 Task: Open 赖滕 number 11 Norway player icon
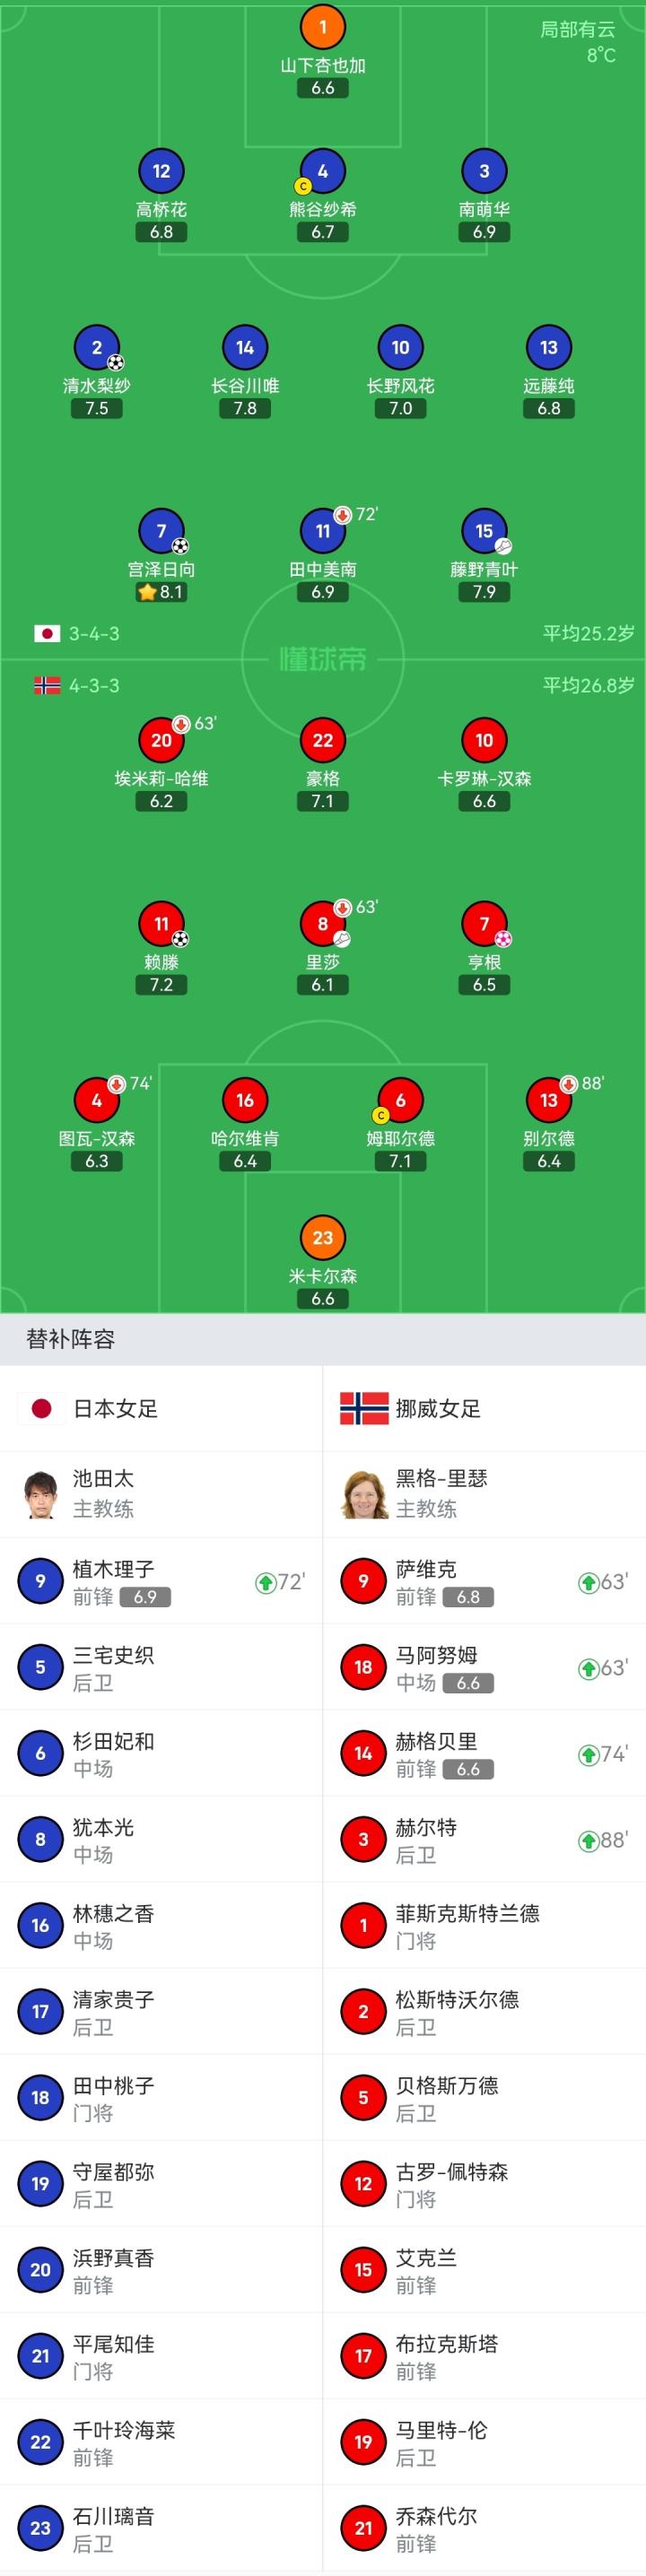pos(161,924)
